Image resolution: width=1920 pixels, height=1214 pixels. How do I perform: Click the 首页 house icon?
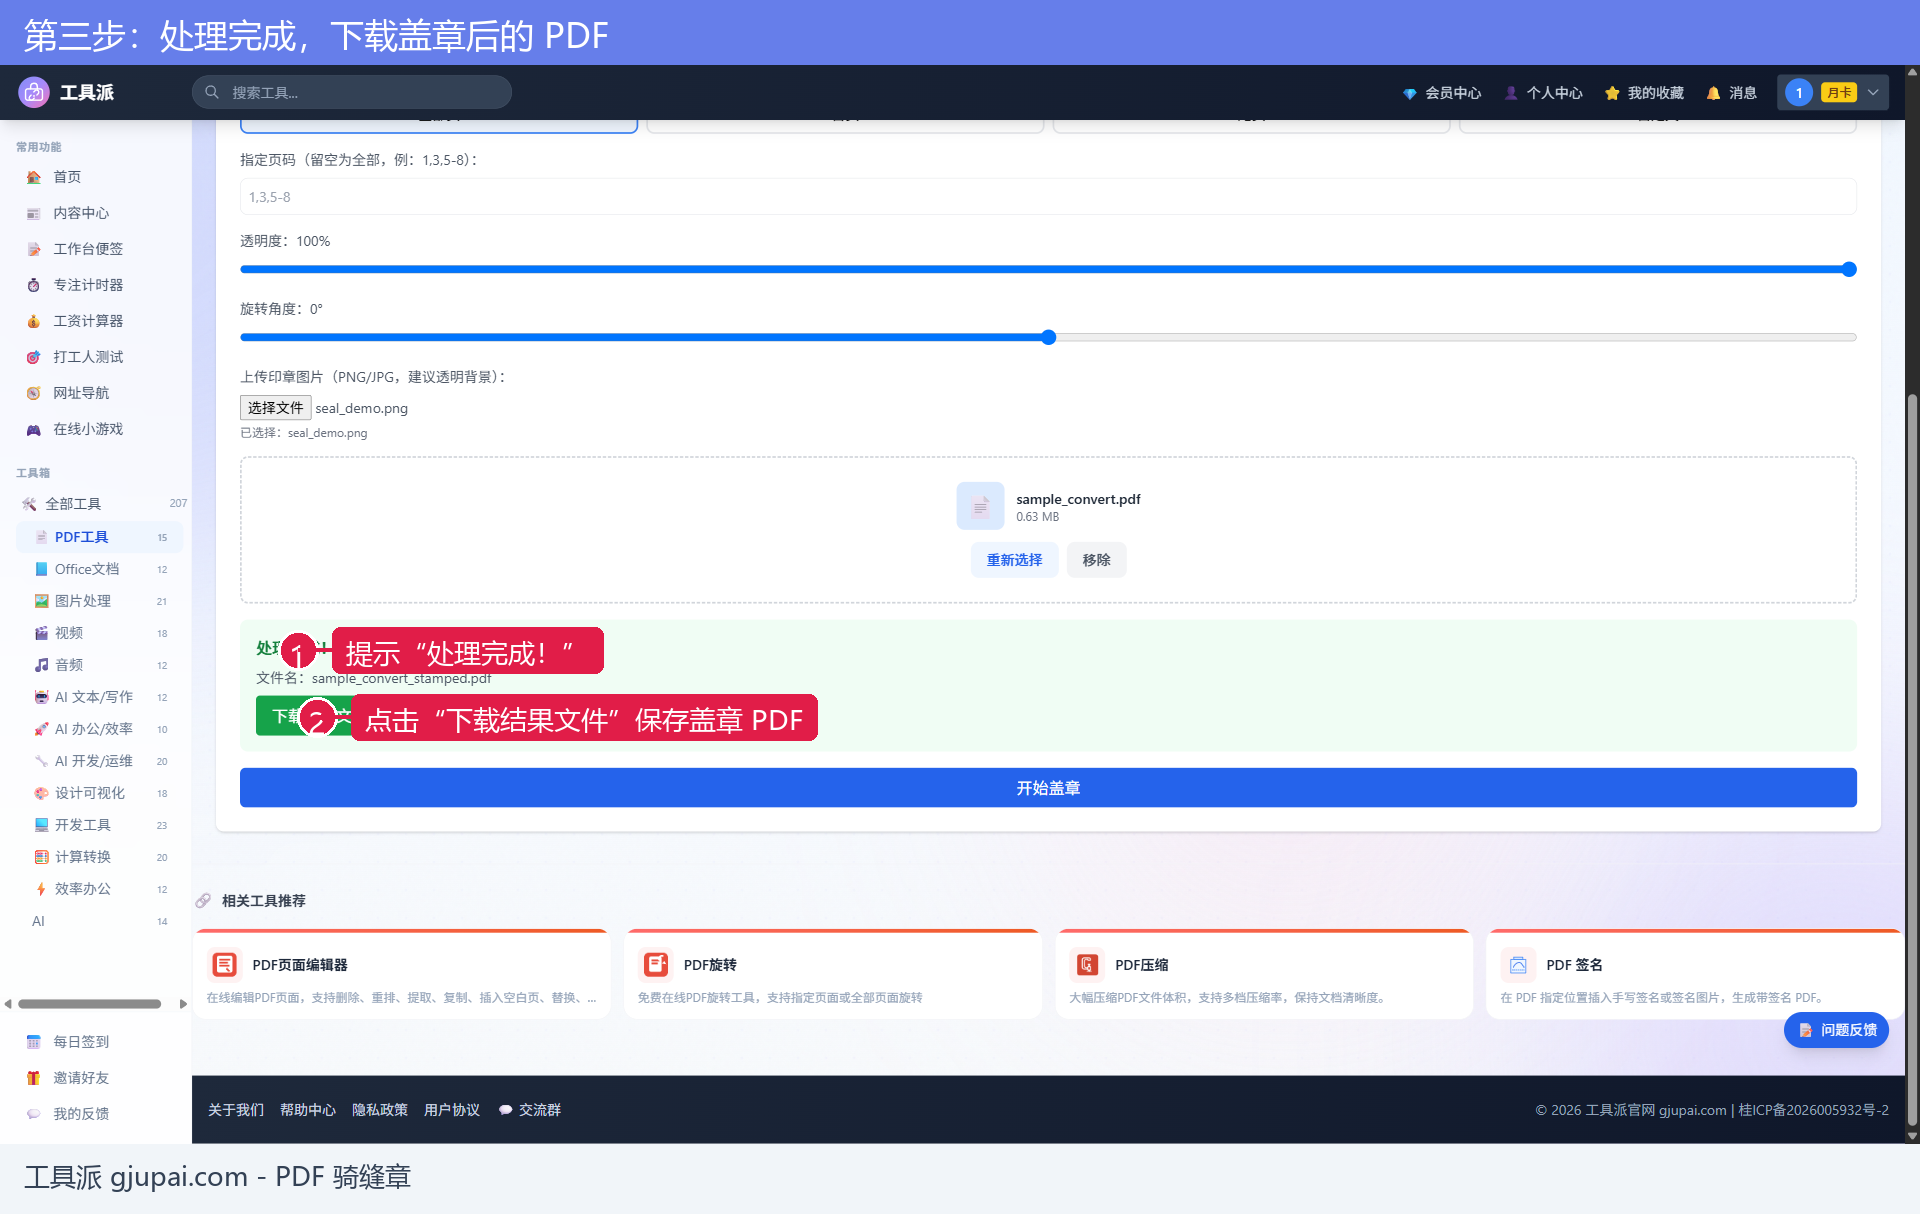[x=34, y=177]
